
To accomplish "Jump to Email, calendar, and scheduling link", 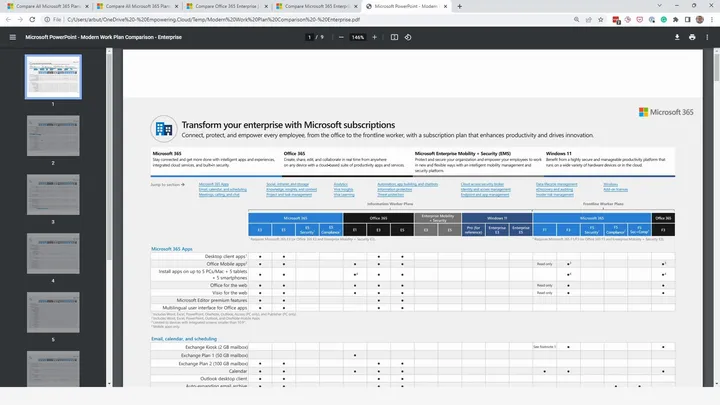I will point(223,189).
